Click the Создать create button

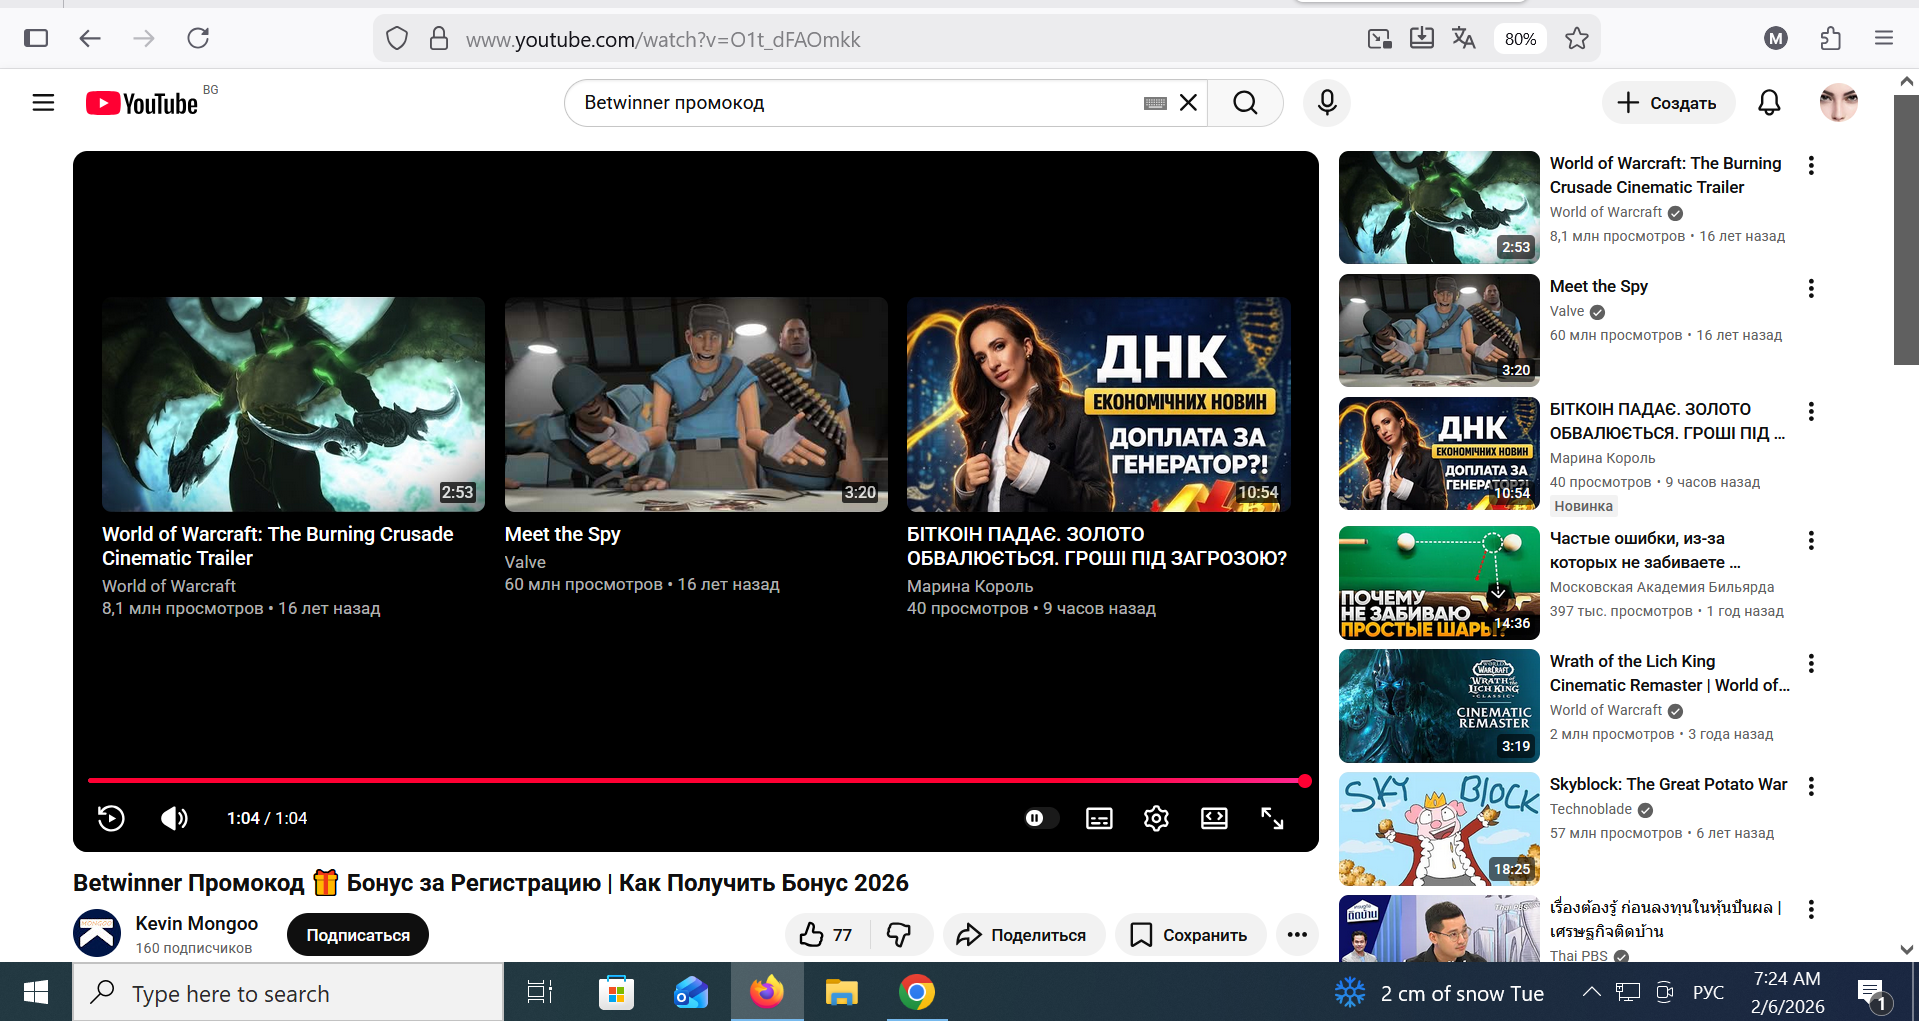1667,103
